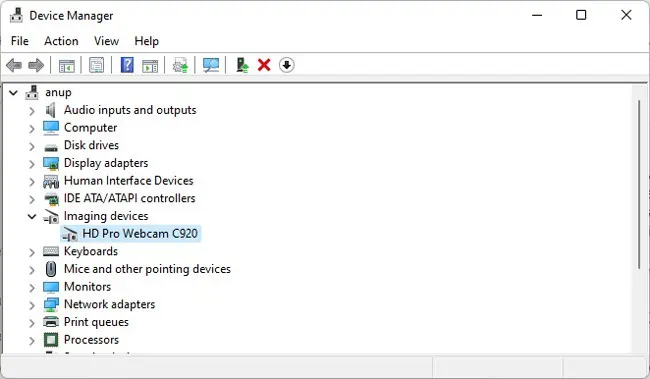Expand the Display adapters category
Image resolution: width=650 pixels, height=379 pixels.
[x=32, y=164]
